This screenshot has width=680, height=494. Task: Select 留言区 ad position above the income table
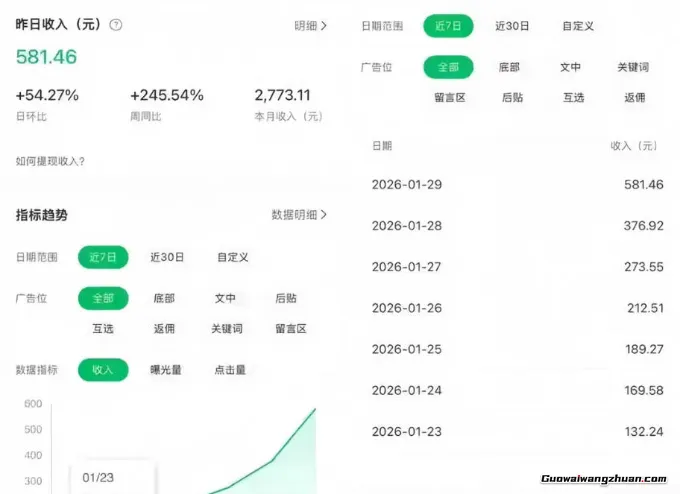click(450, 98)
